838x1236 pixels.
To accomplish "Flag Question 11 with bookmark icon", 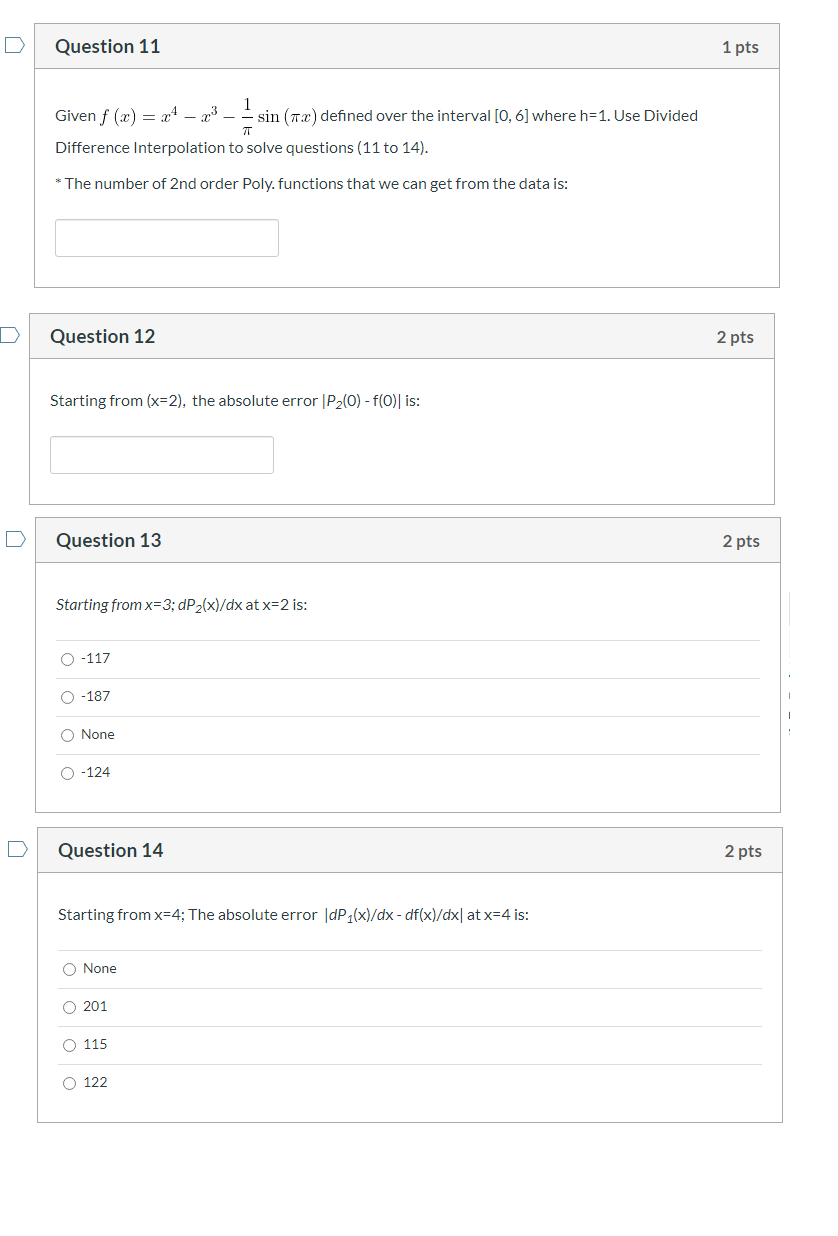I will pyautogui.click(x=14, y=45).
